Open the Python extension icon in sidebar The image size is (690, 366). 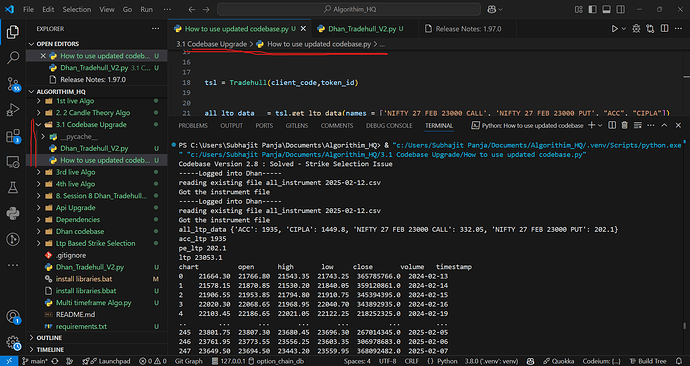[13, 214]
